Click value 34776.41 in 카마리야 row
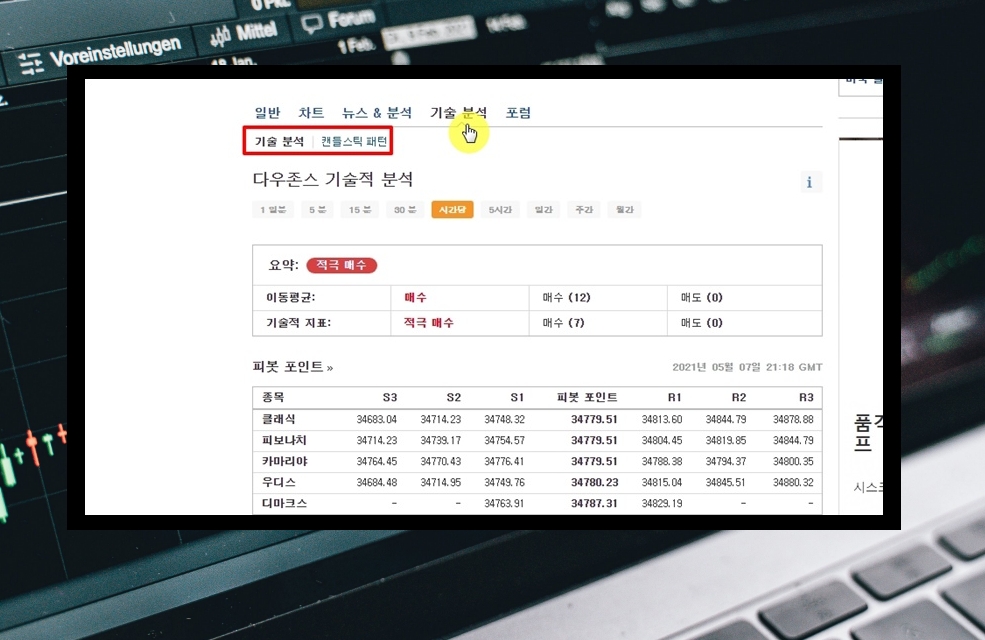Image resolution: width=985 pixels, height=640 pixels. [504, 461]
